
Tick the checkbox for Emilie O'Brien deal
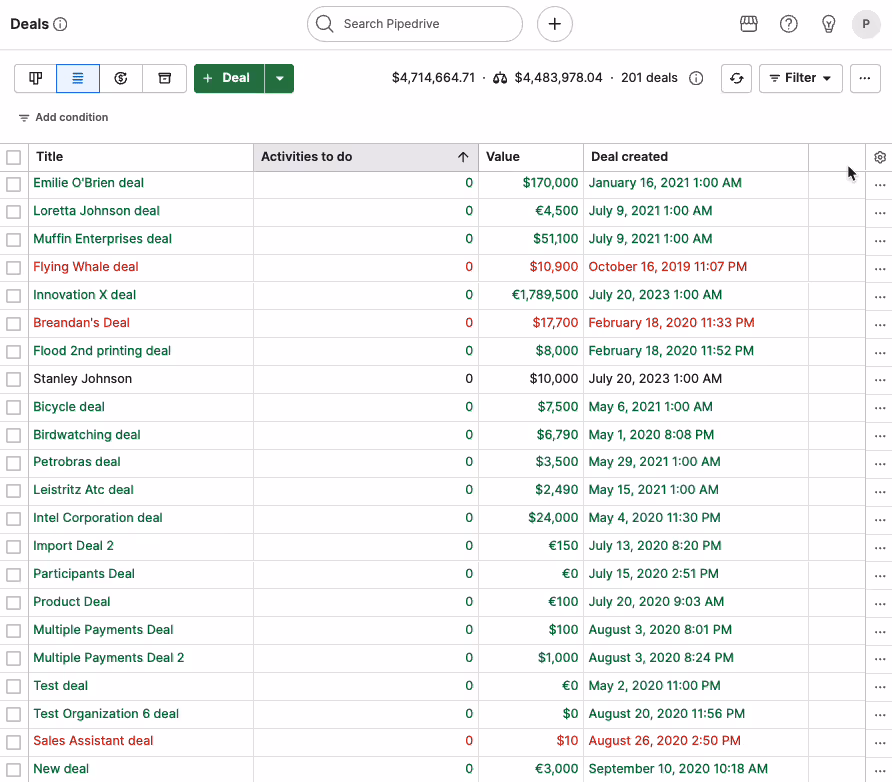(14, 184)
